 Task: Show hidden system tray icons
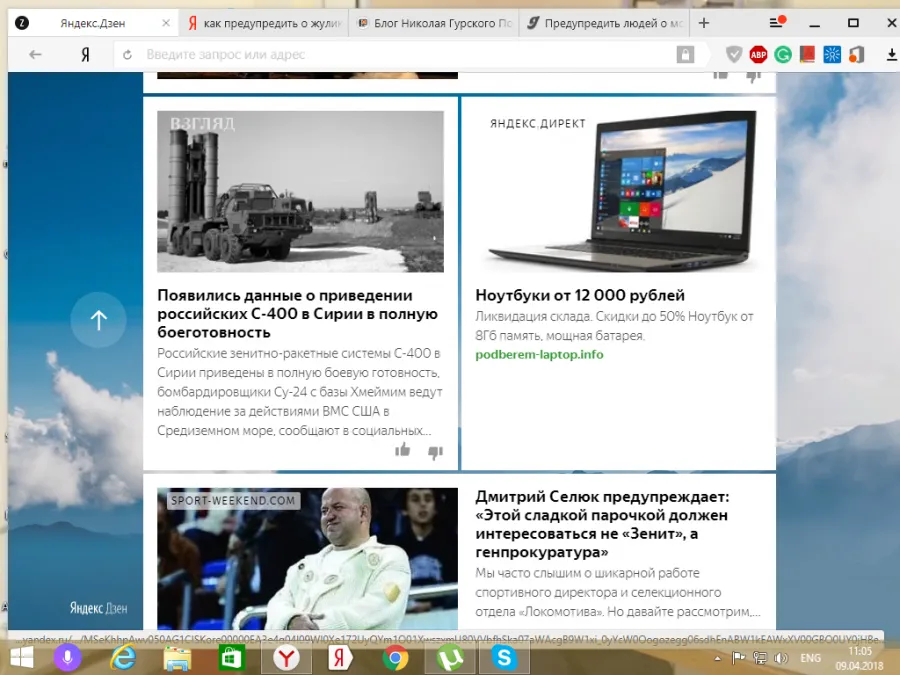coord(717,658)
